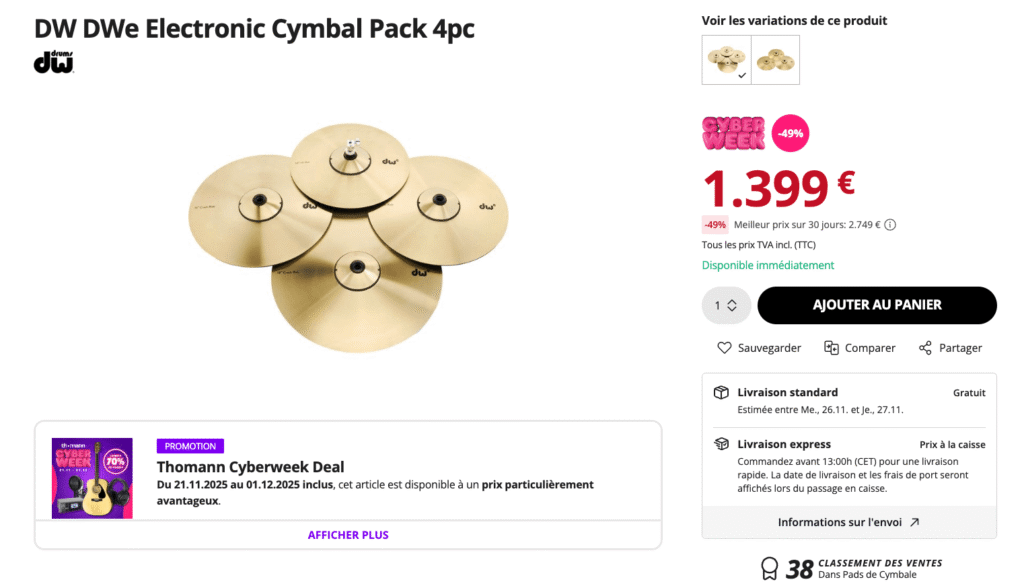Click the Cyberweek promo thumbnail image
This screenshot has width=1024, height=588.
coord(92,478)
